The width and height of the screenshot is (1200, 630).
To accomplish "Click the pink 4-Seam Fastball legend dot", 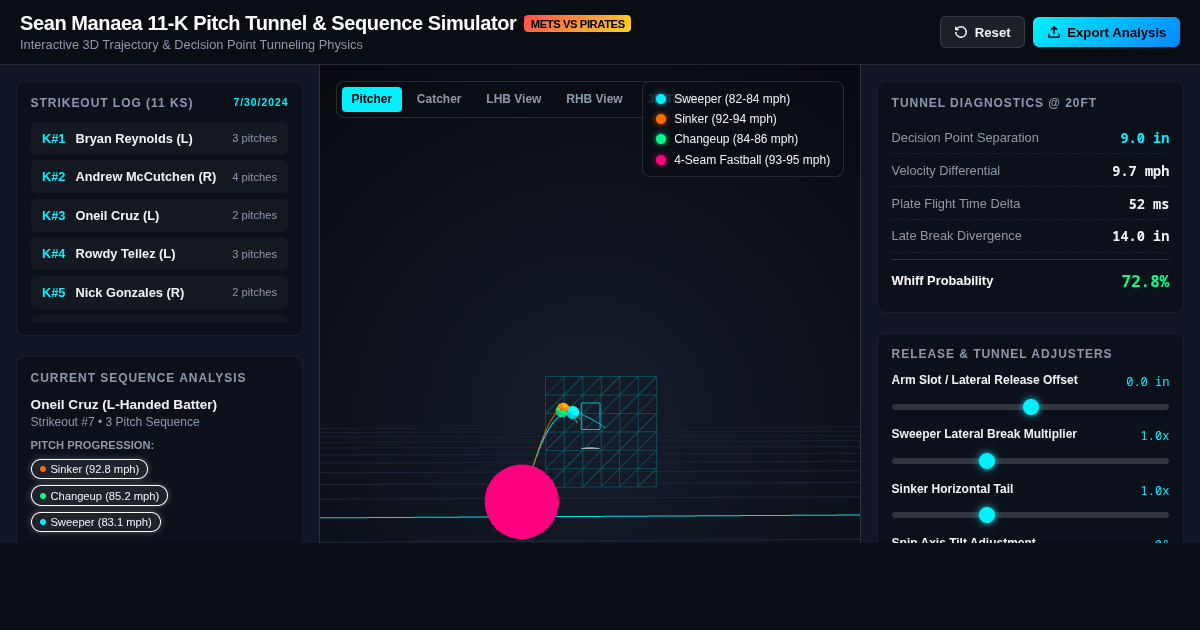I will [661, 160].
